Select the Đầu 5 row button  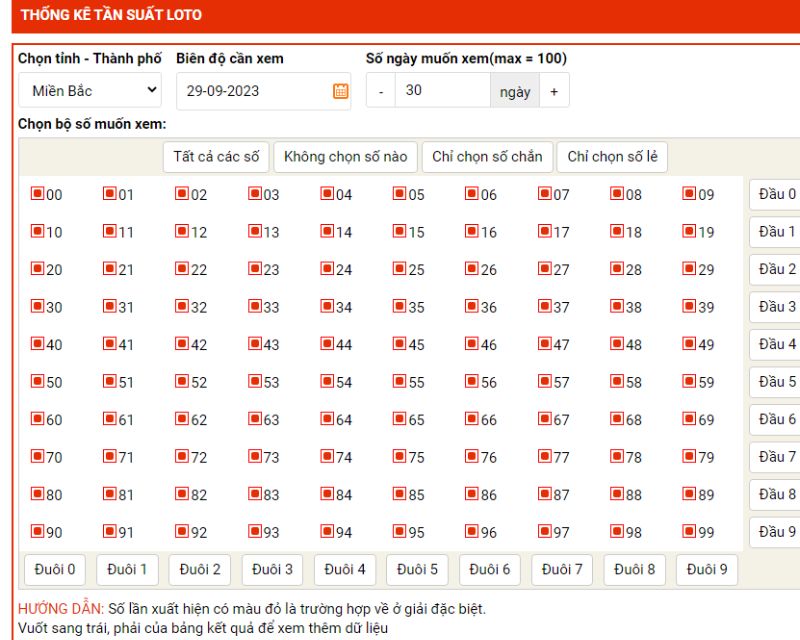776,382
